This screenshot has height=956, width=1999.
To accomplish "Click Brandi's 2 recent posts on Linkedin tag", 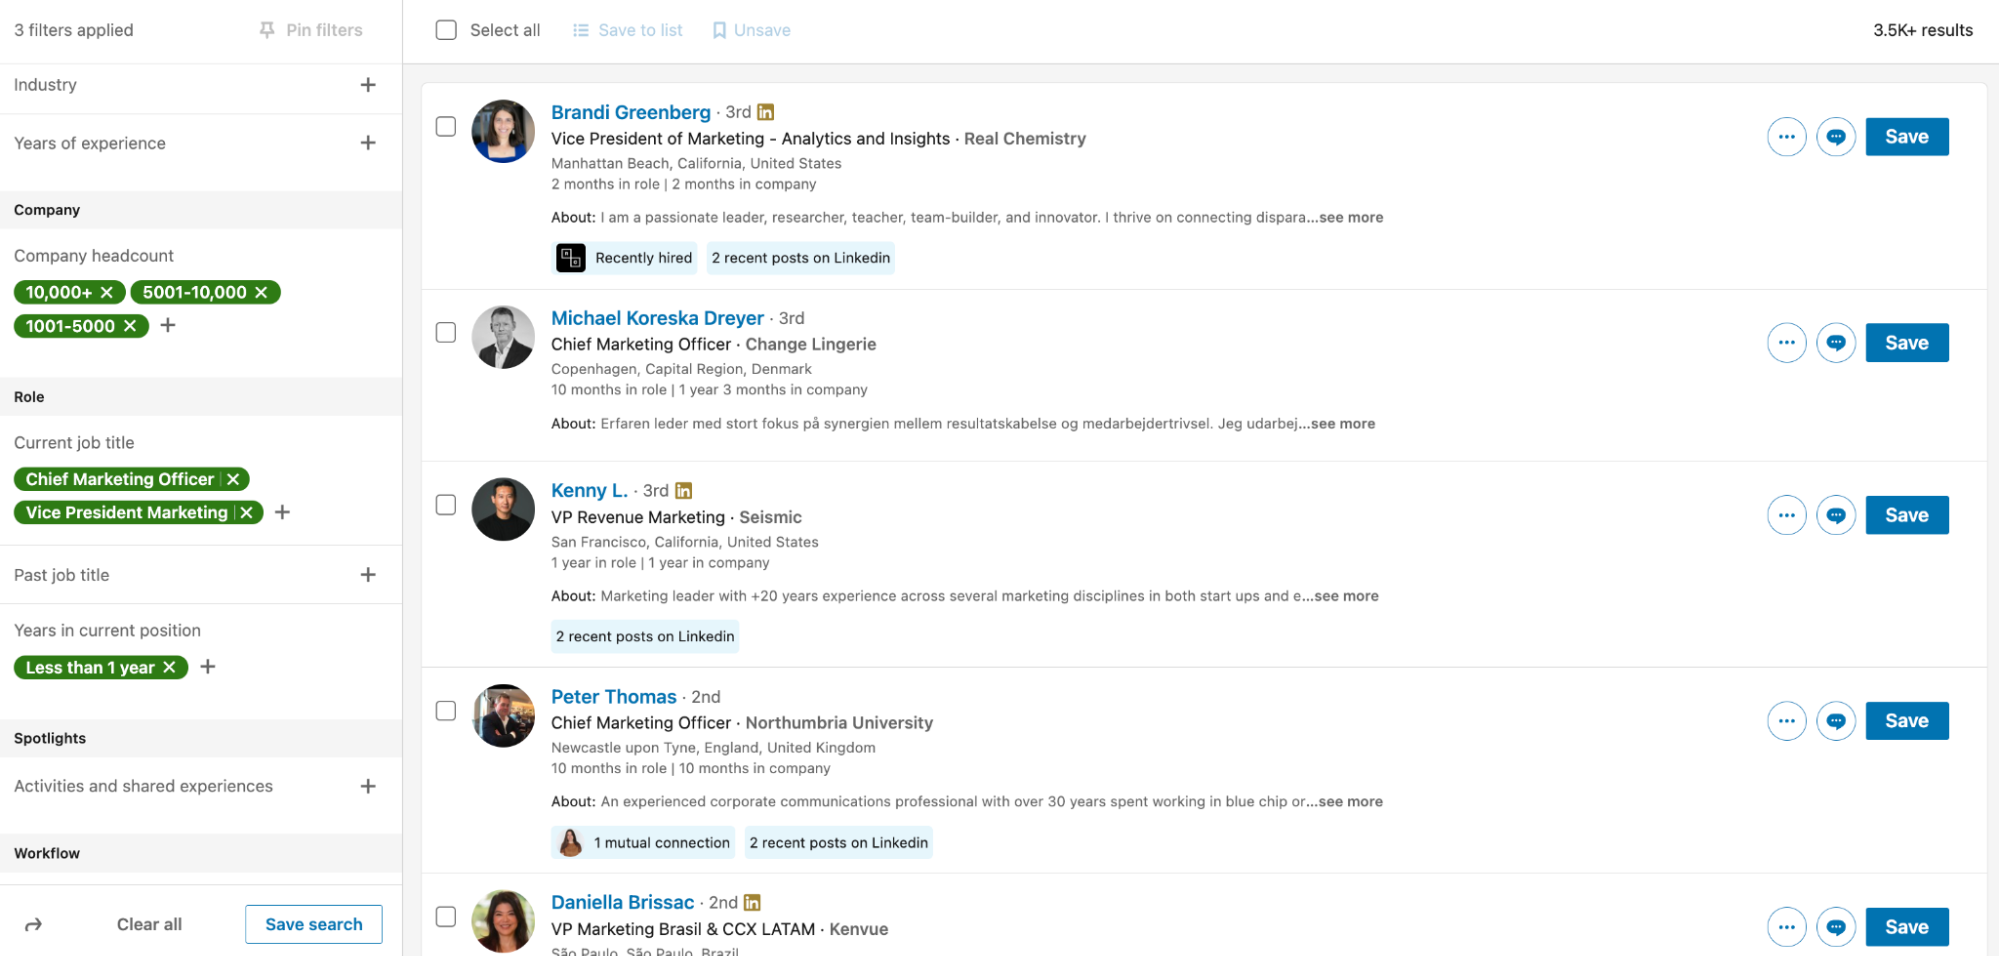I will click(800, 258).
